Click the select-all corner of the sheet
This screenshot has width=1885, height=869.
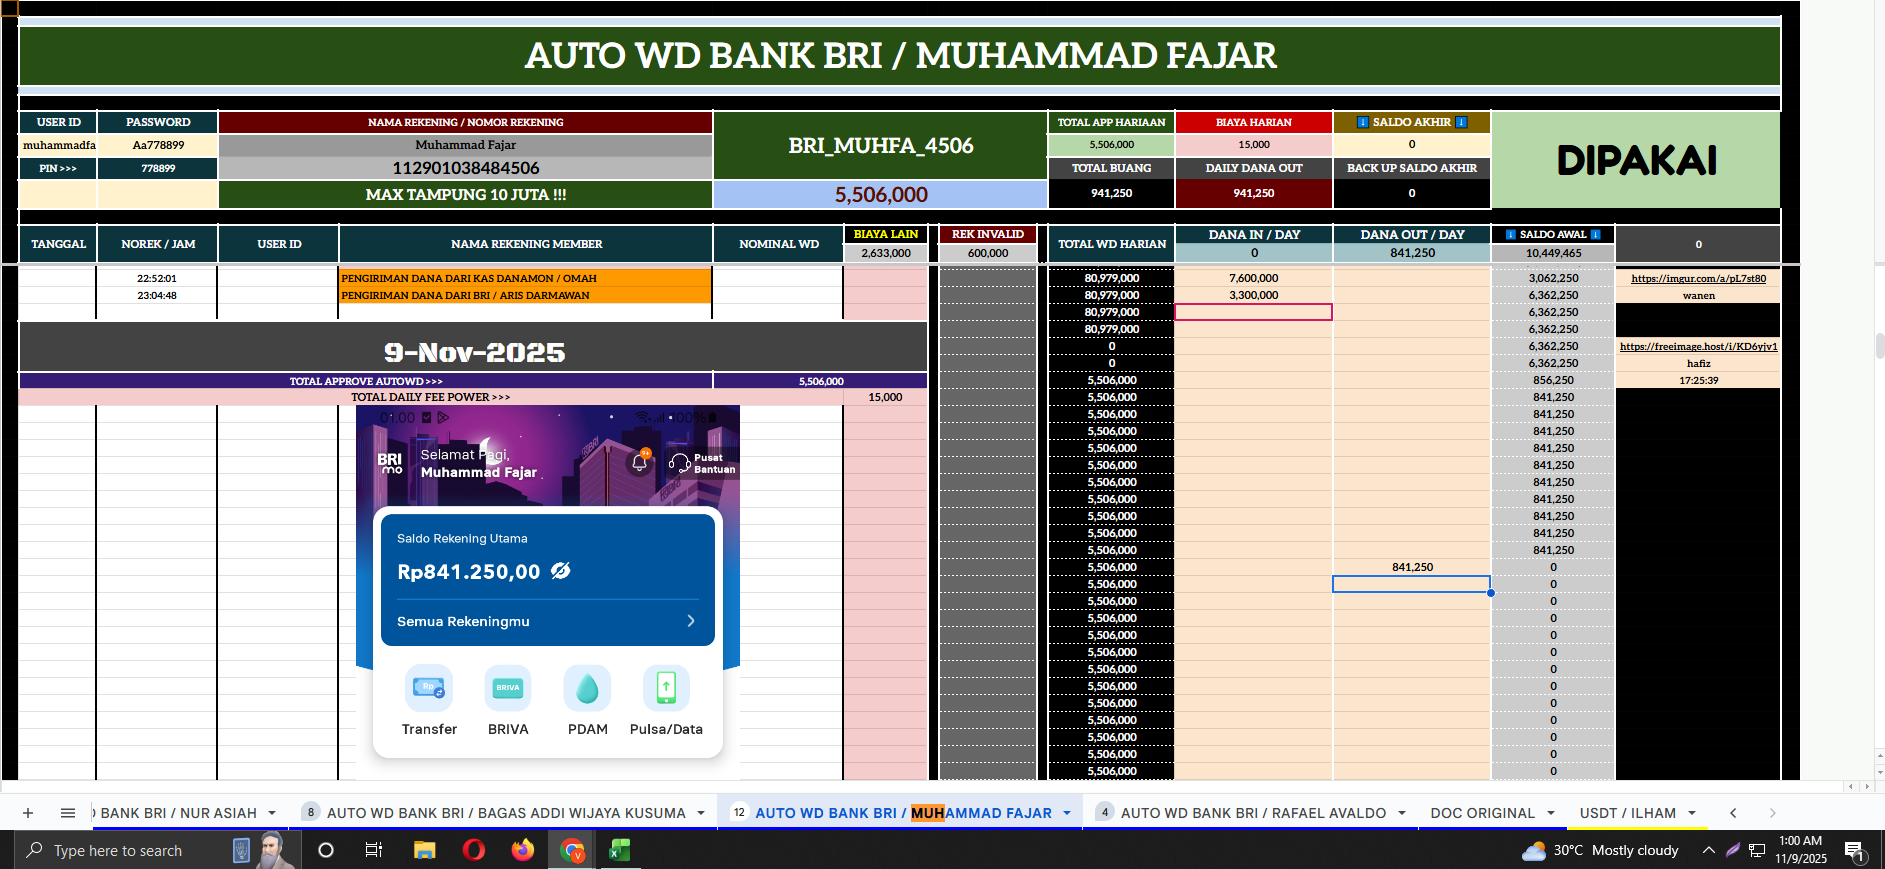9,8
